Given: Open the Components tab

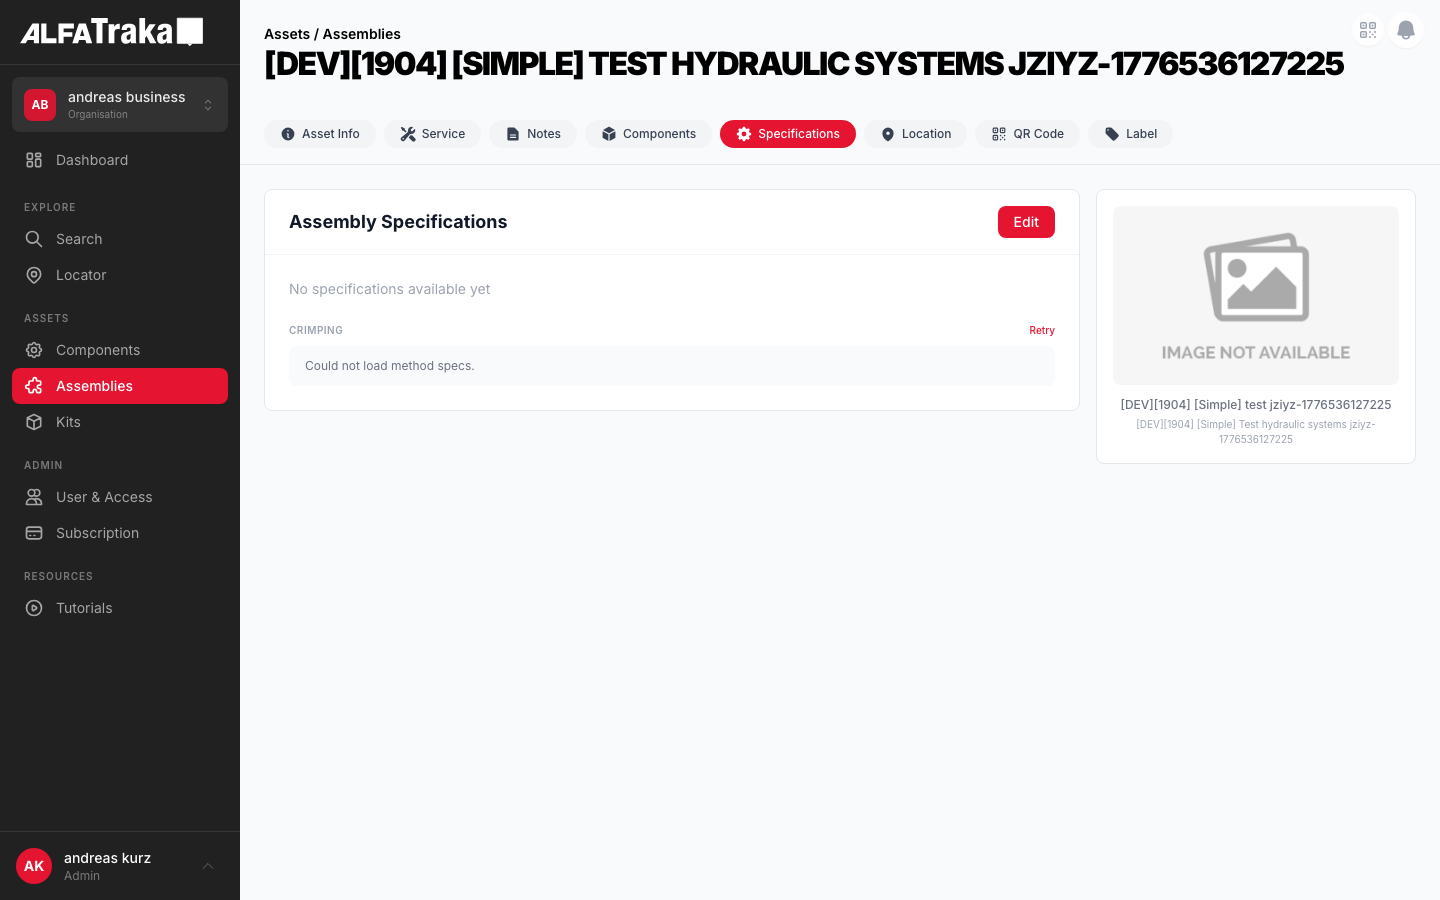Looking at the screenshot, I should coord(648,134).
